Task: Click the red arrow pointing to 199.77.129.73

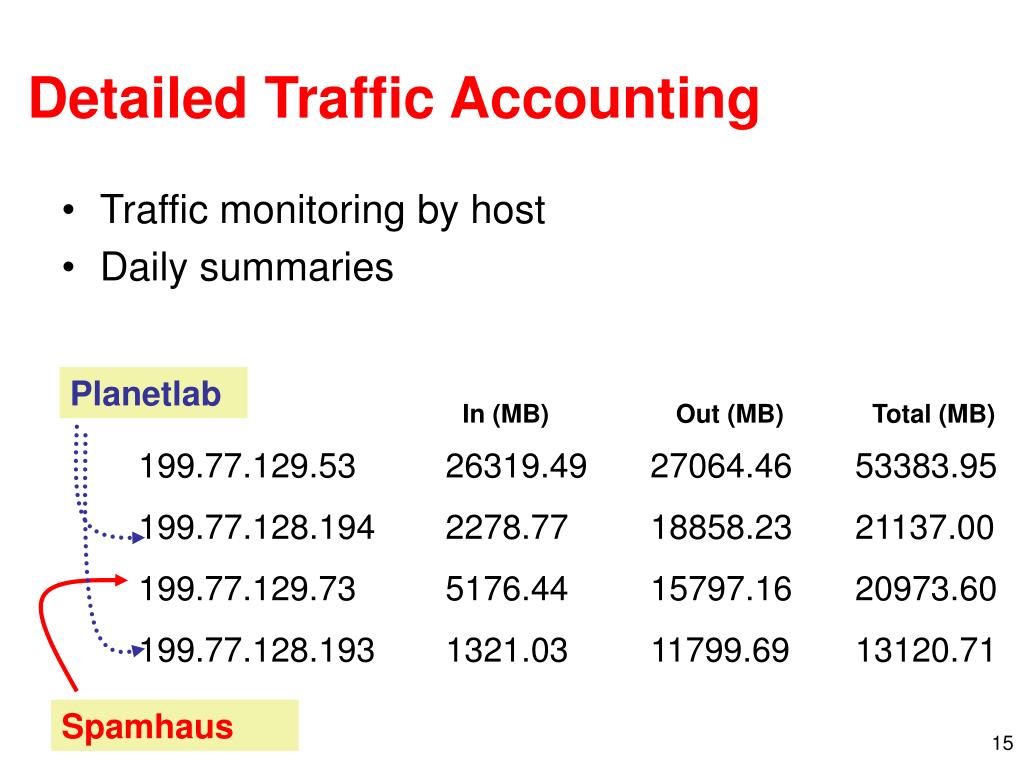Action: click(120, 579)
